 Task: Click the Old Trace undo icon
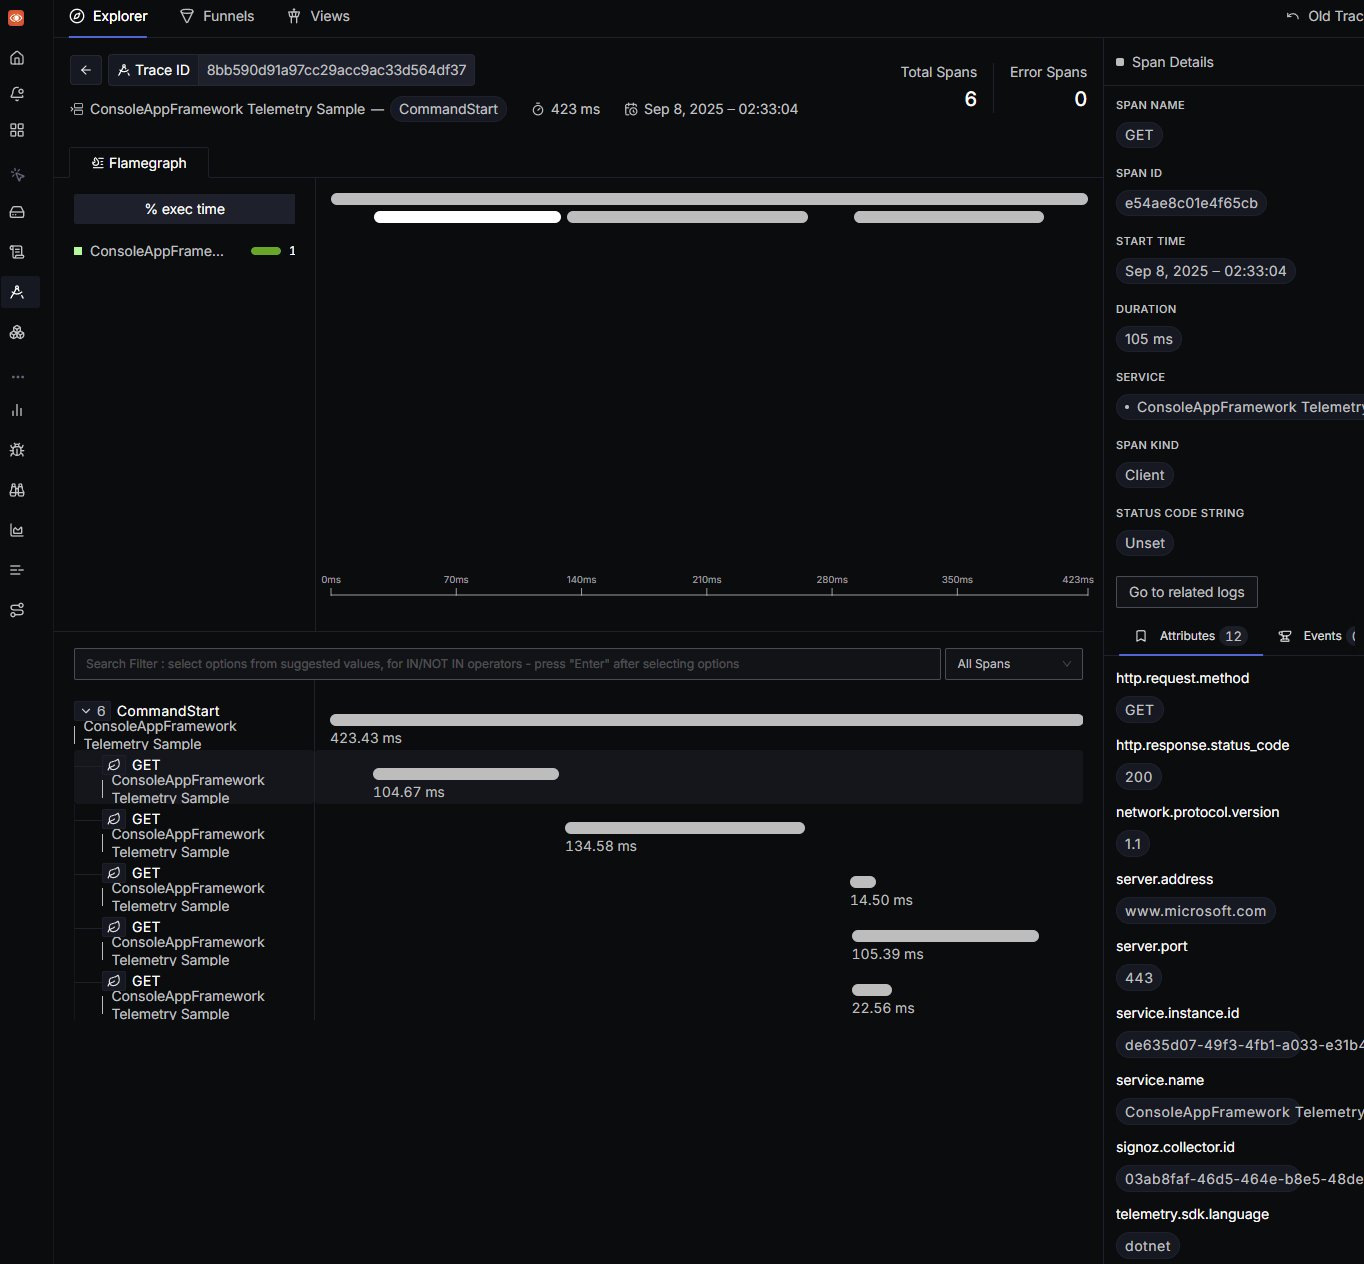[1293, 16]
